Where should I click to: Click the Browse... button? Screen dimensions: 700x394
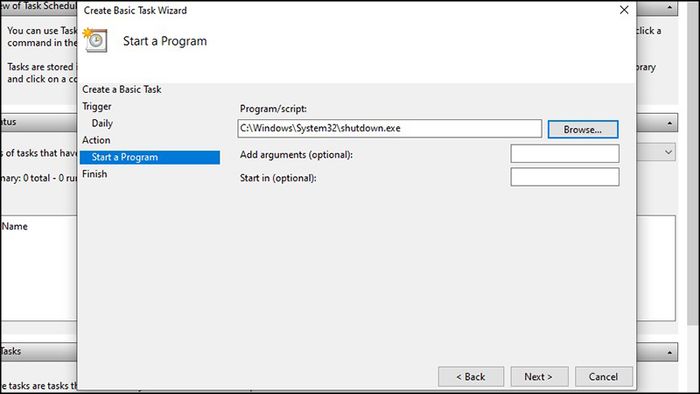click(583, 129)
